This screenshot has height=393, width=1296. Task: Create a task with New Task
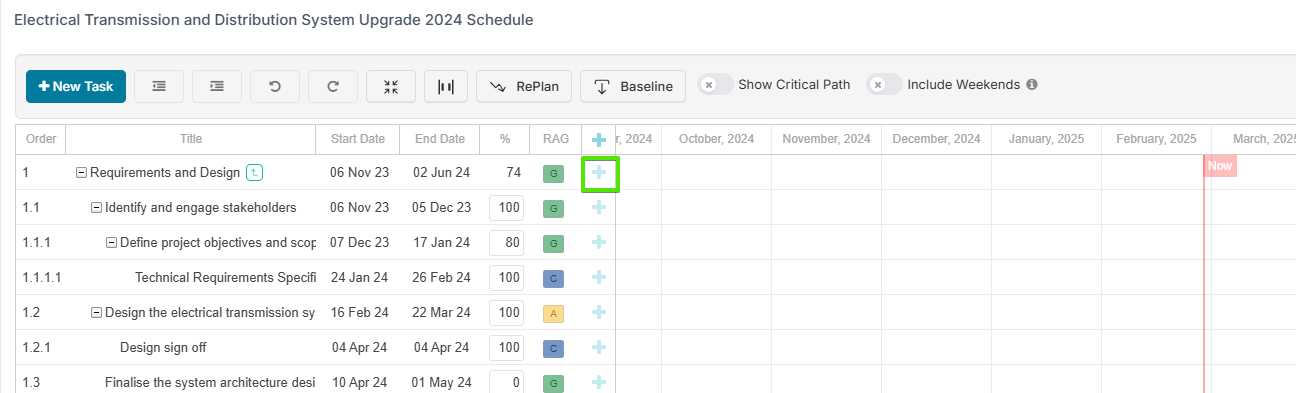coord(76,87)
